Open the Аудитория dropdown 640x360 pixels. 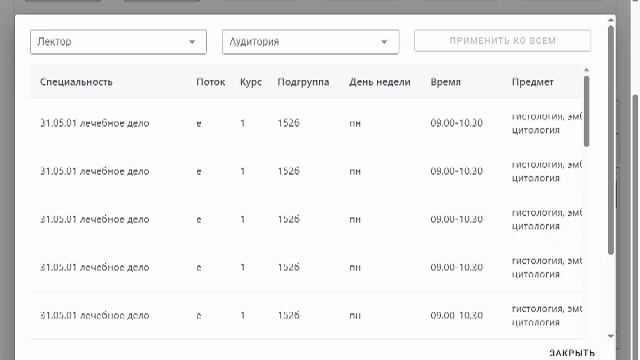(x=311, y=42)
